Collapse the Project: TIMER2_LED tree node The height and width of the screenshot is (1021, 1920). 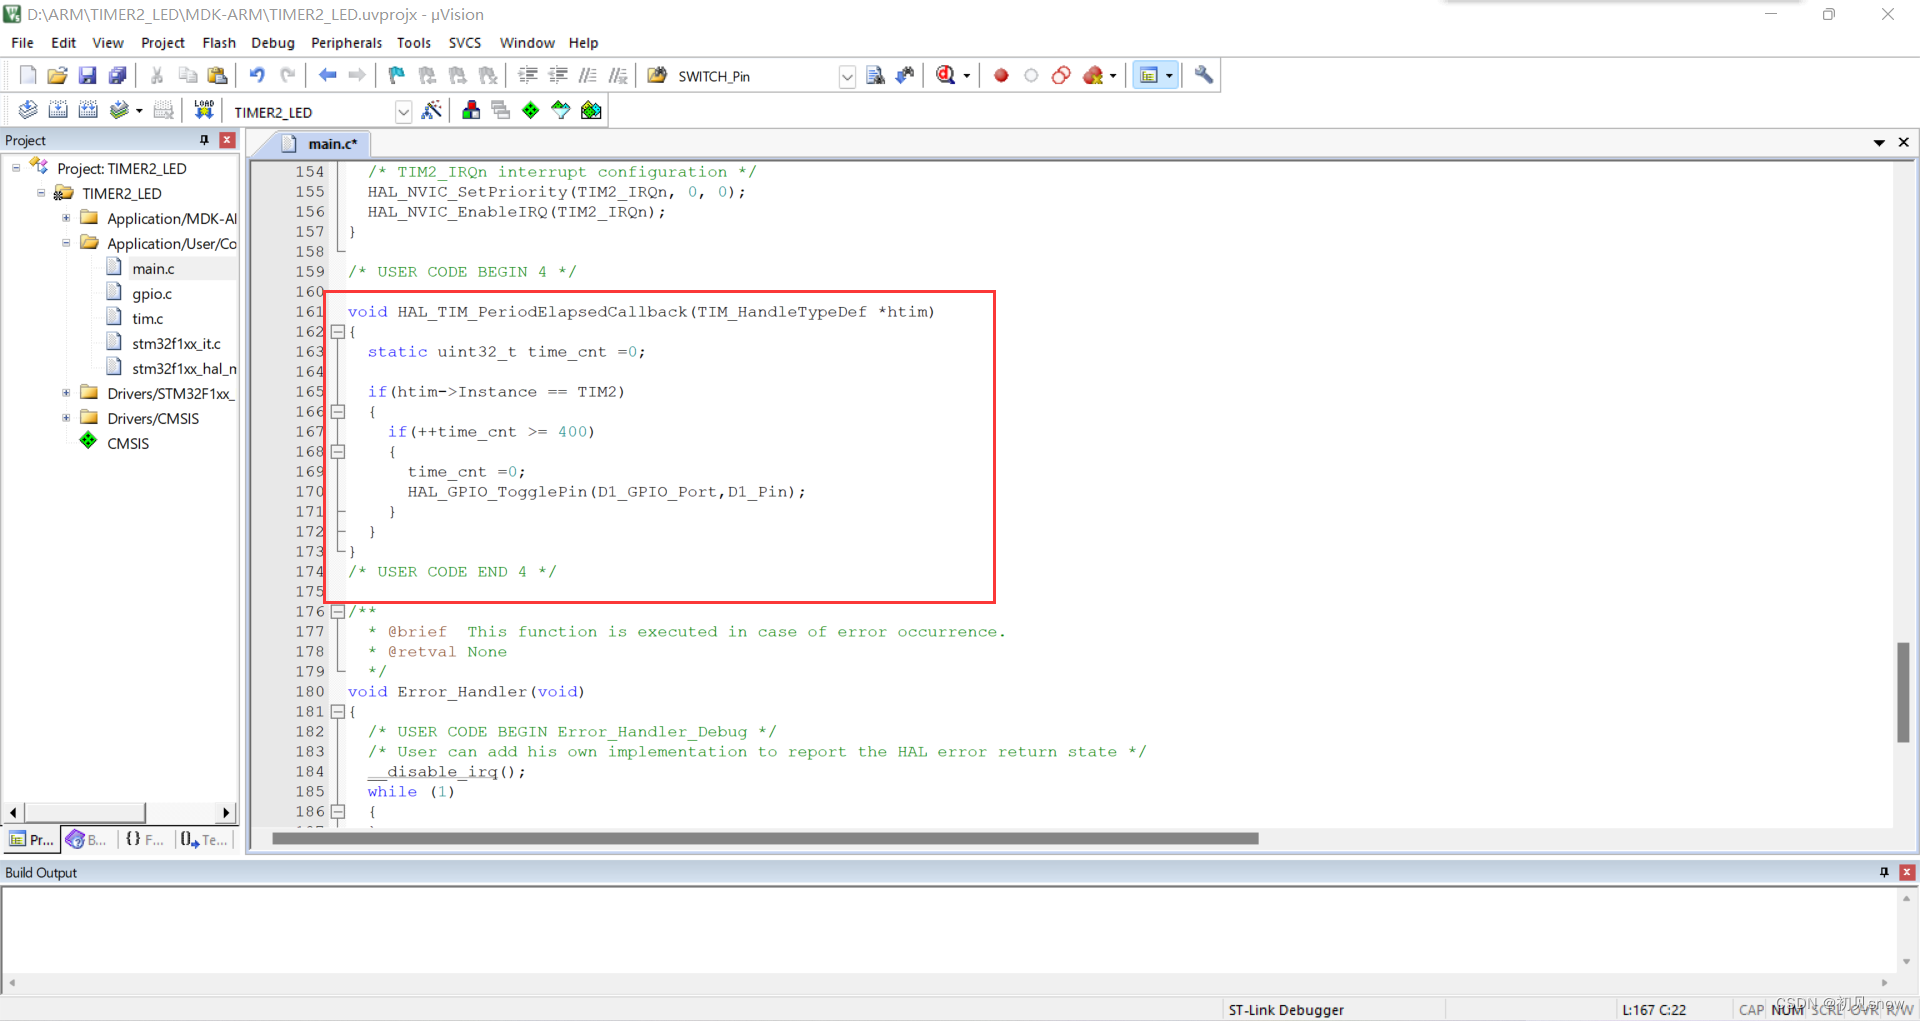point(16,168)
